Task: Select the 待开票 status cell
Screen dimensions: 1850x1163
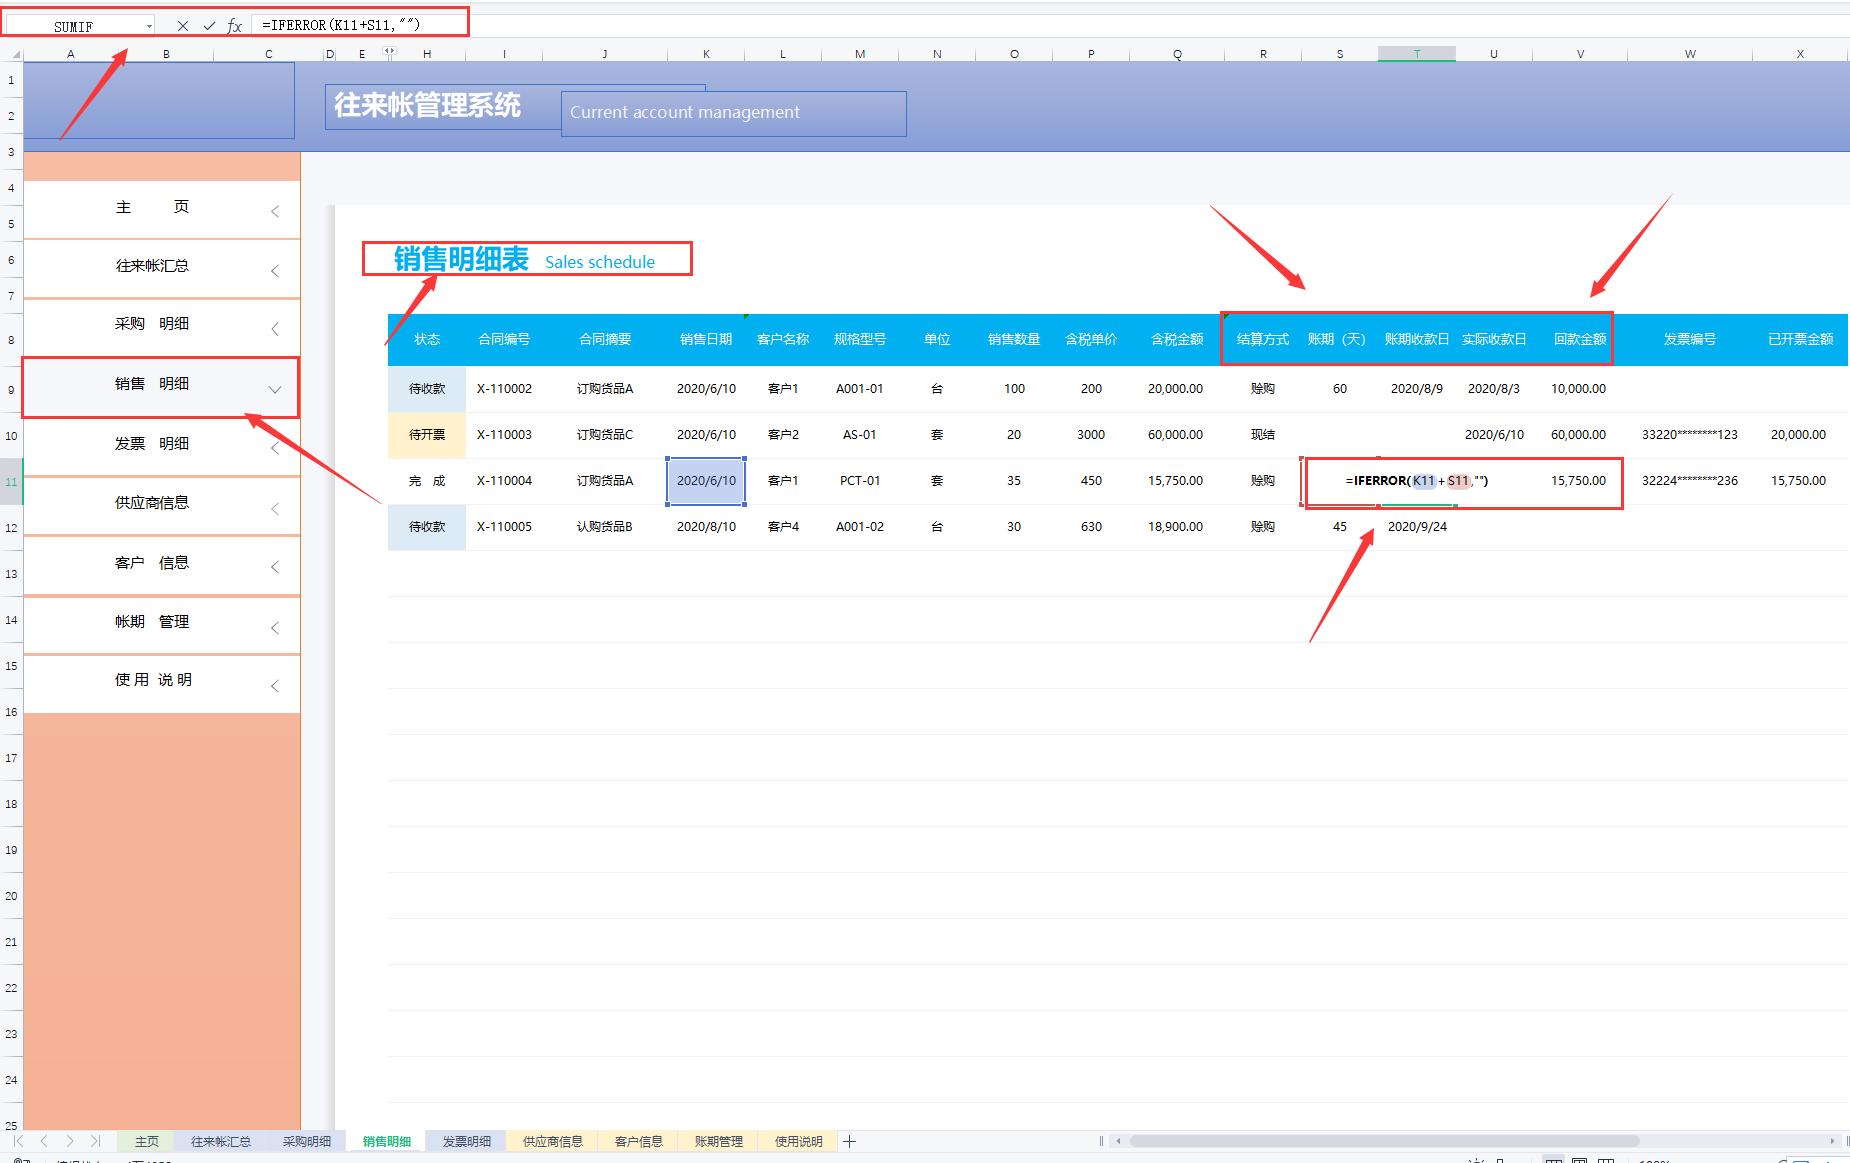Action: pyautogui.click(x=427, y=435)
